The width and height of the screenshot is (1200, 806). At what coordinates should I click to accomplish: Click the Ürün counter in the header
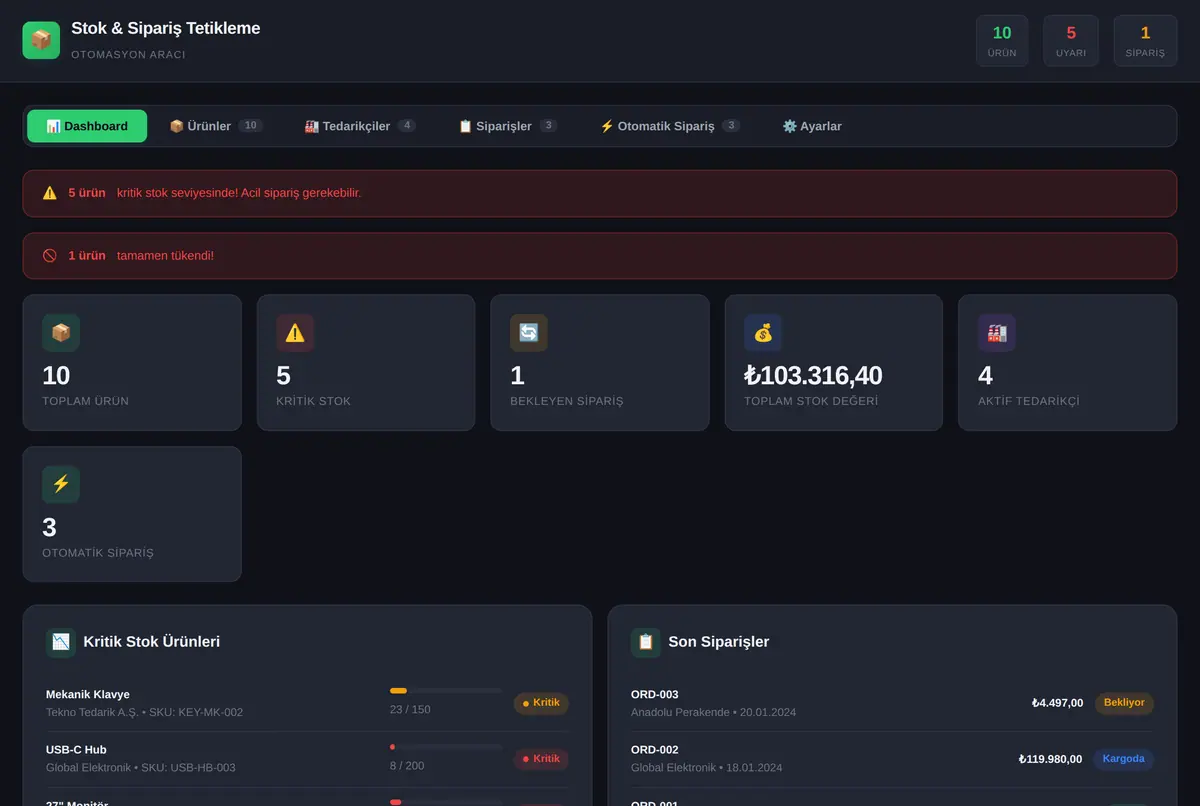click(1002, 41)
